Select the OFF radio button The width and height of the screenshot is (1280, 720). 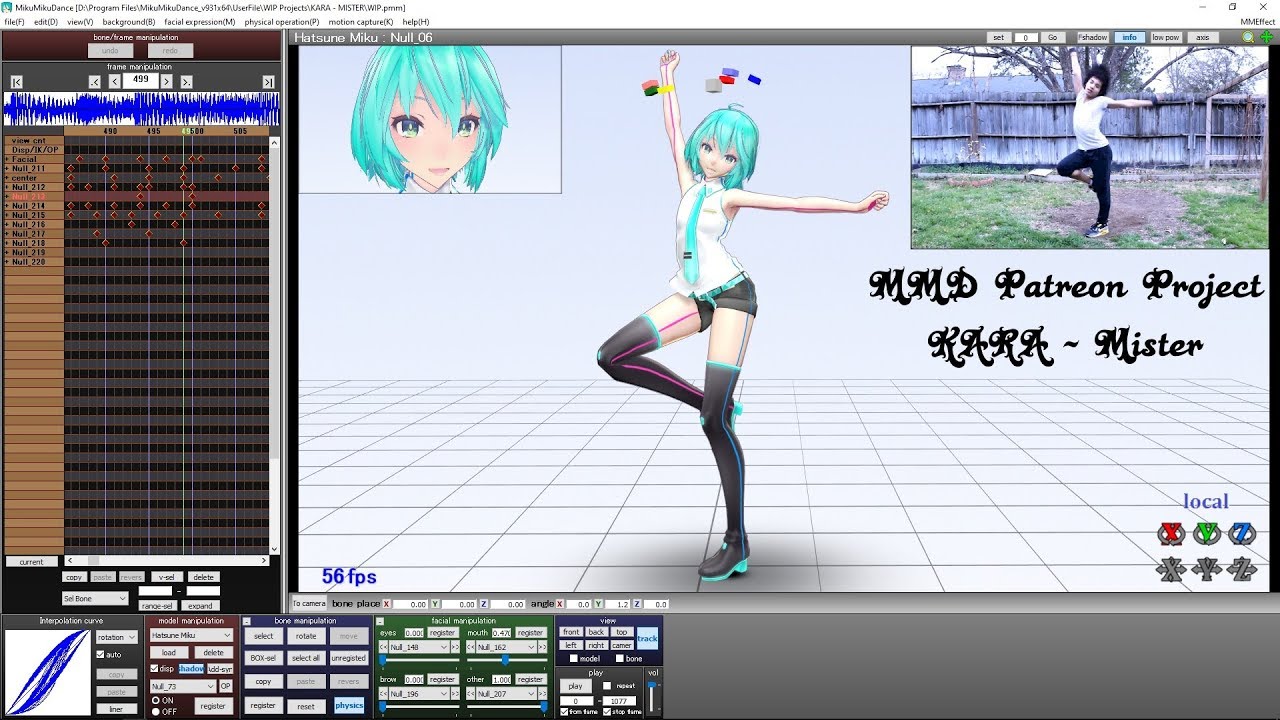[155, 711]
